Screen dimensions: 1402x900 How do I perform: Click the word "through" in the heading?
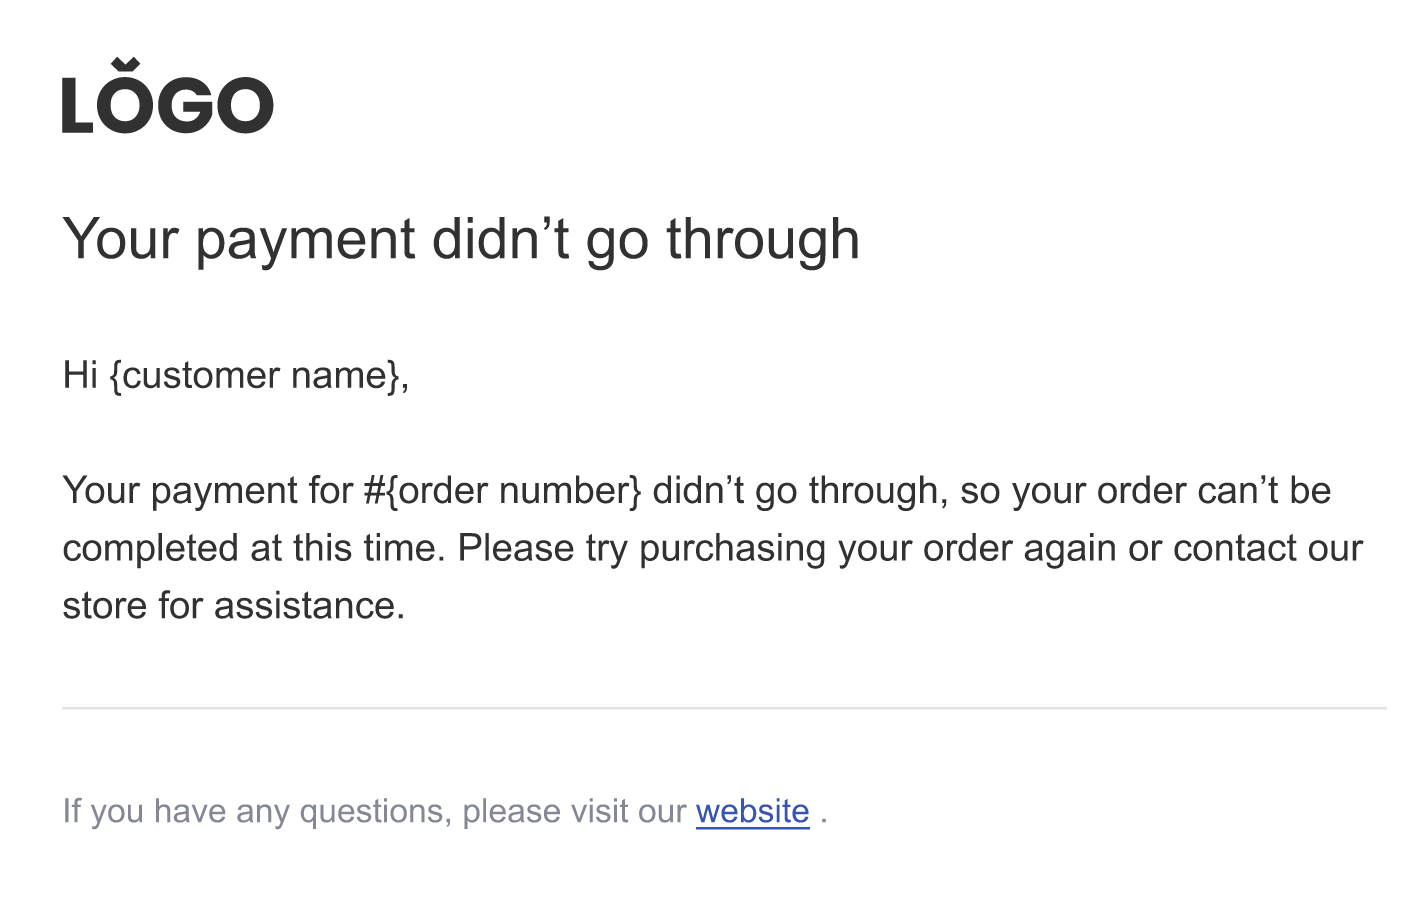[762, 240]
